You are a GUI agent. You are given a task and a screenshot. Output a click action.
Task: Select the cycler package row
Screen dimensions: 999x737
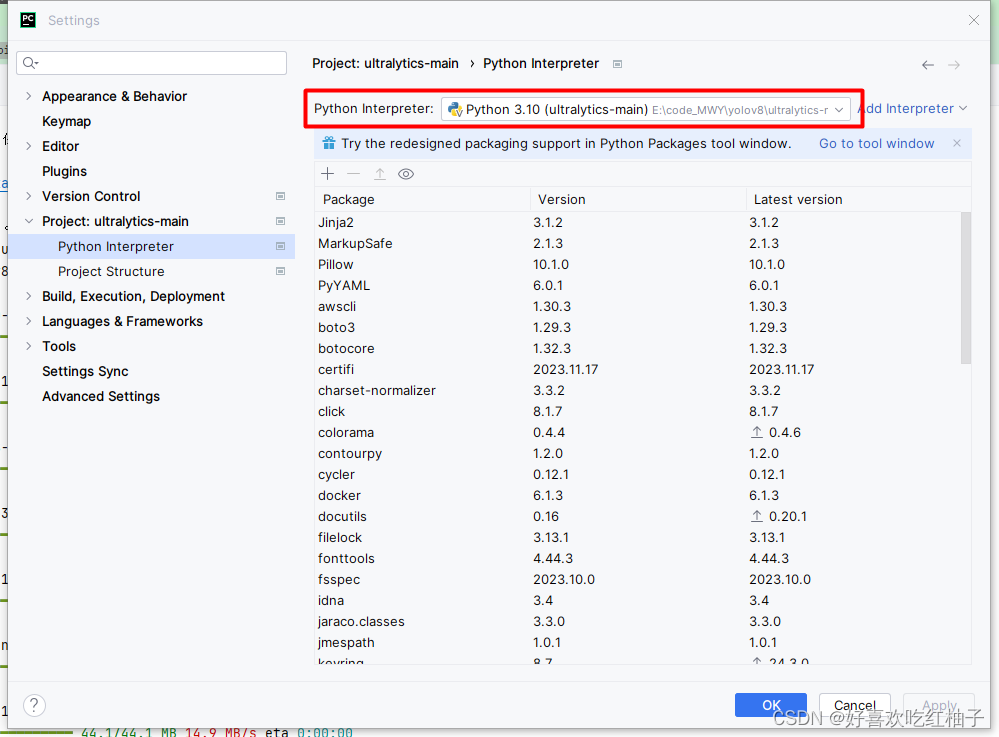(638, 475)
